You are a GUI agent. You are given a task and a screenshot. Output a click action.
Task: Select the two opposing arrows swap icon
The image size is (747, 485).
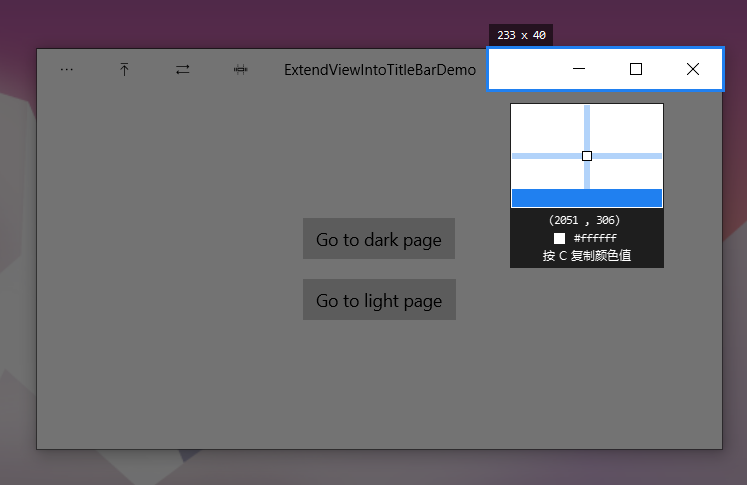(182, 70)
